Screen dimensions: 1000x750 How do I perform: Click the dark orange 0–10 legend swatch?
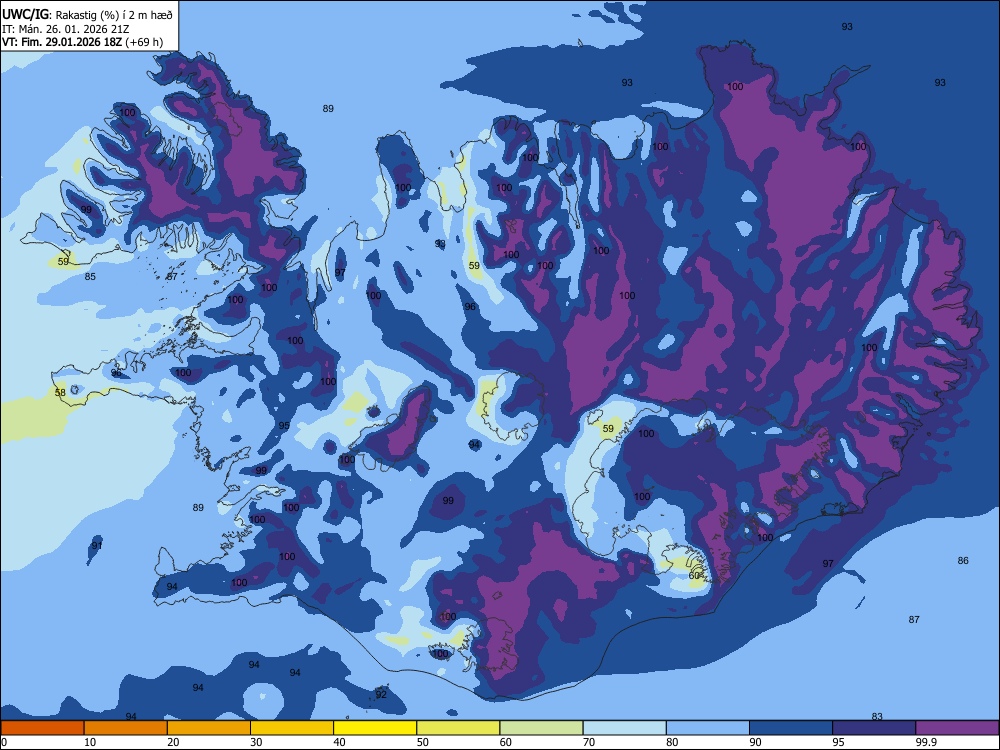(42, 728)
